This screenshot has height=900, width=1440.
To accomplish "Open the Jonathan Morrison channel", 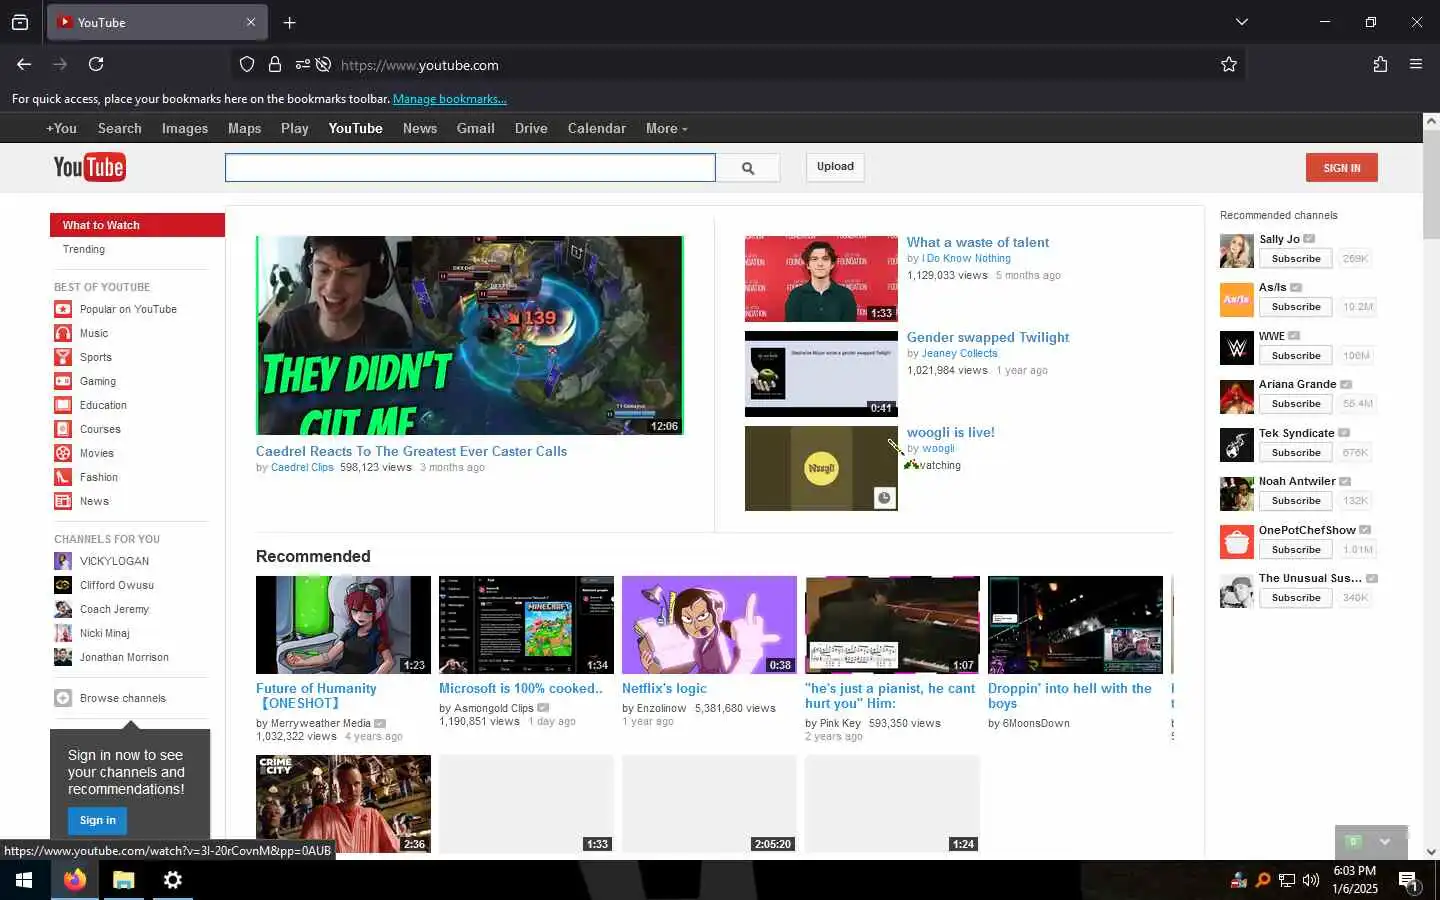I will 124,657.
